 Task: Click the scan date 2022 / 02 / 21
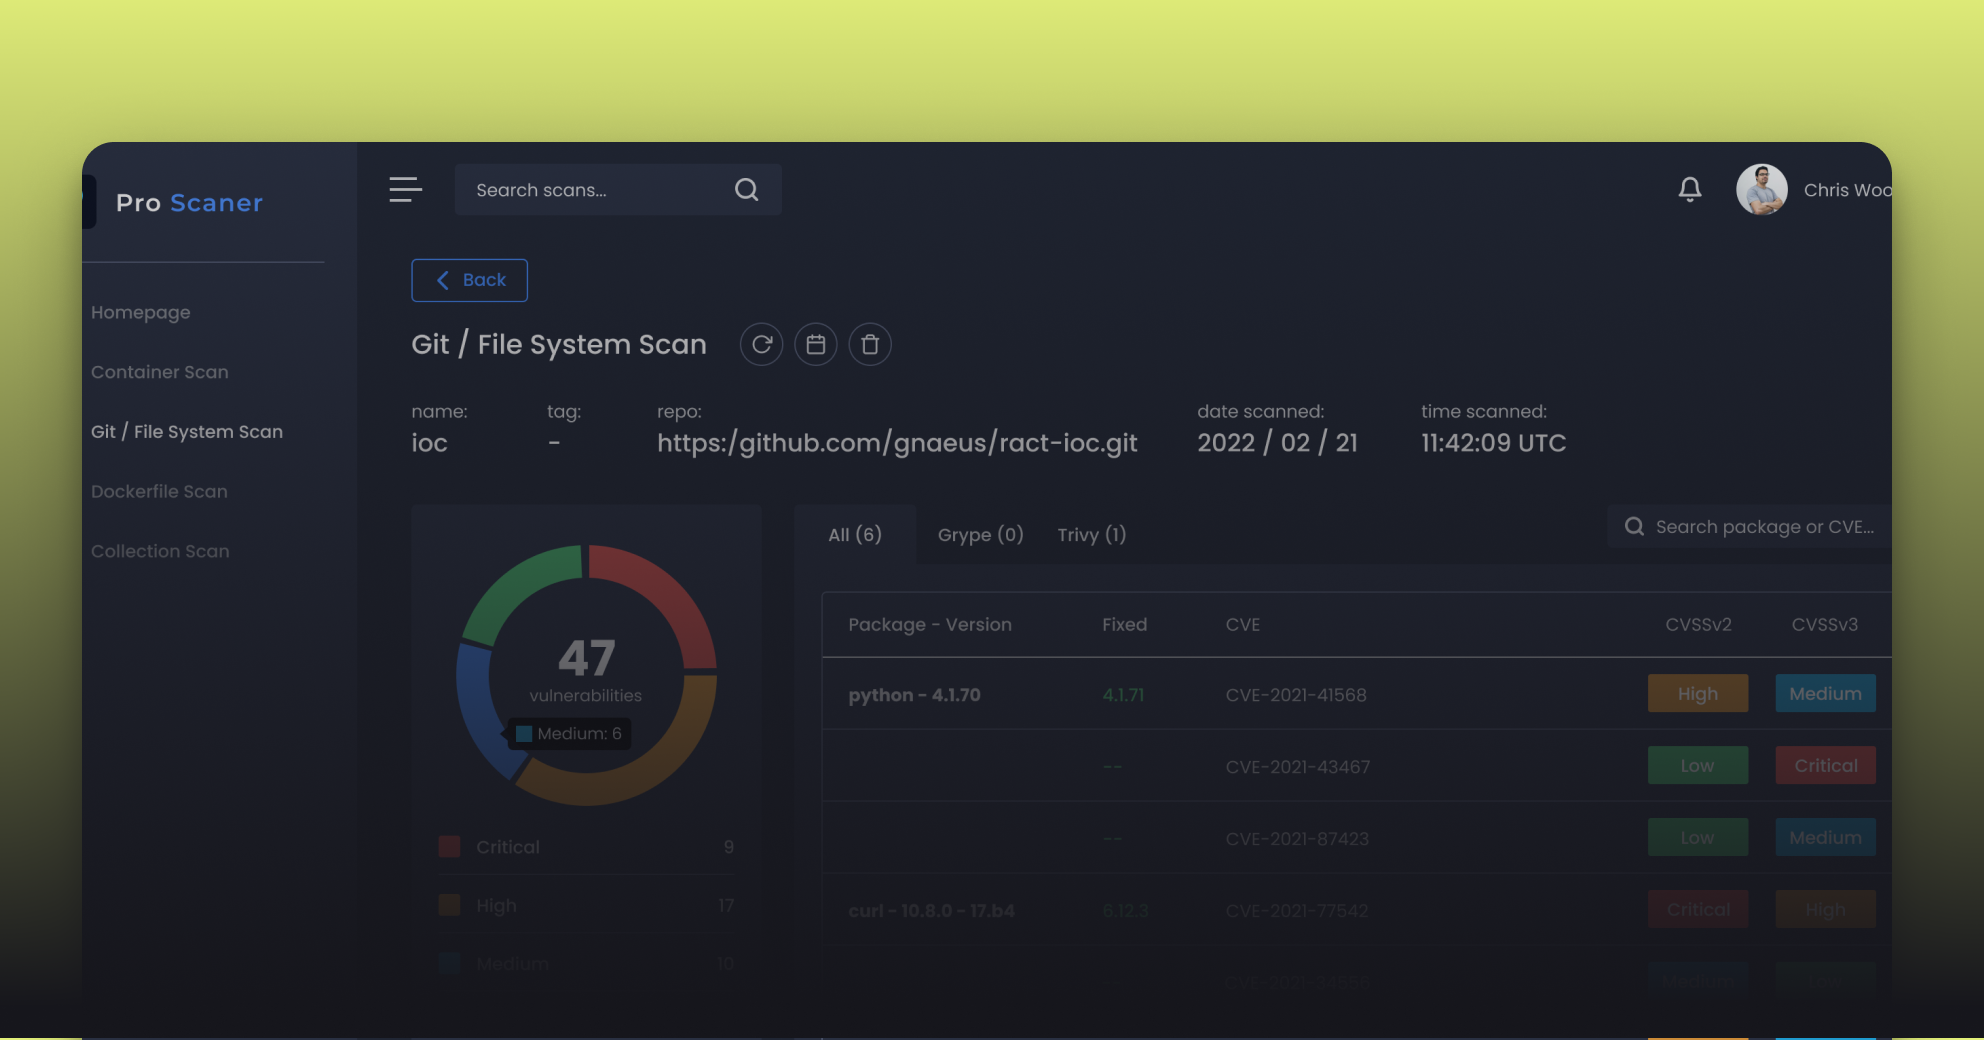click(x=1278, y=443)
